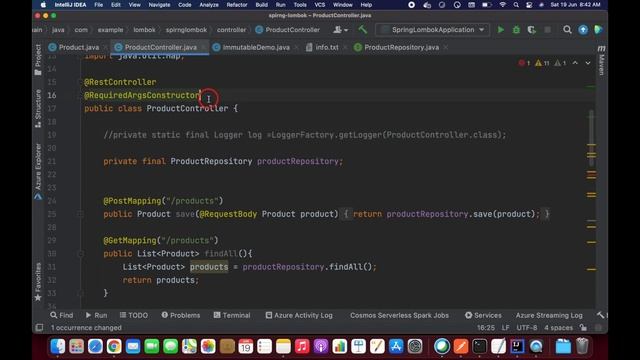The width and height of the screenshot is (640, 360).
Task: Switch to the ImmutableDemo.java tab
Action: 256,47
